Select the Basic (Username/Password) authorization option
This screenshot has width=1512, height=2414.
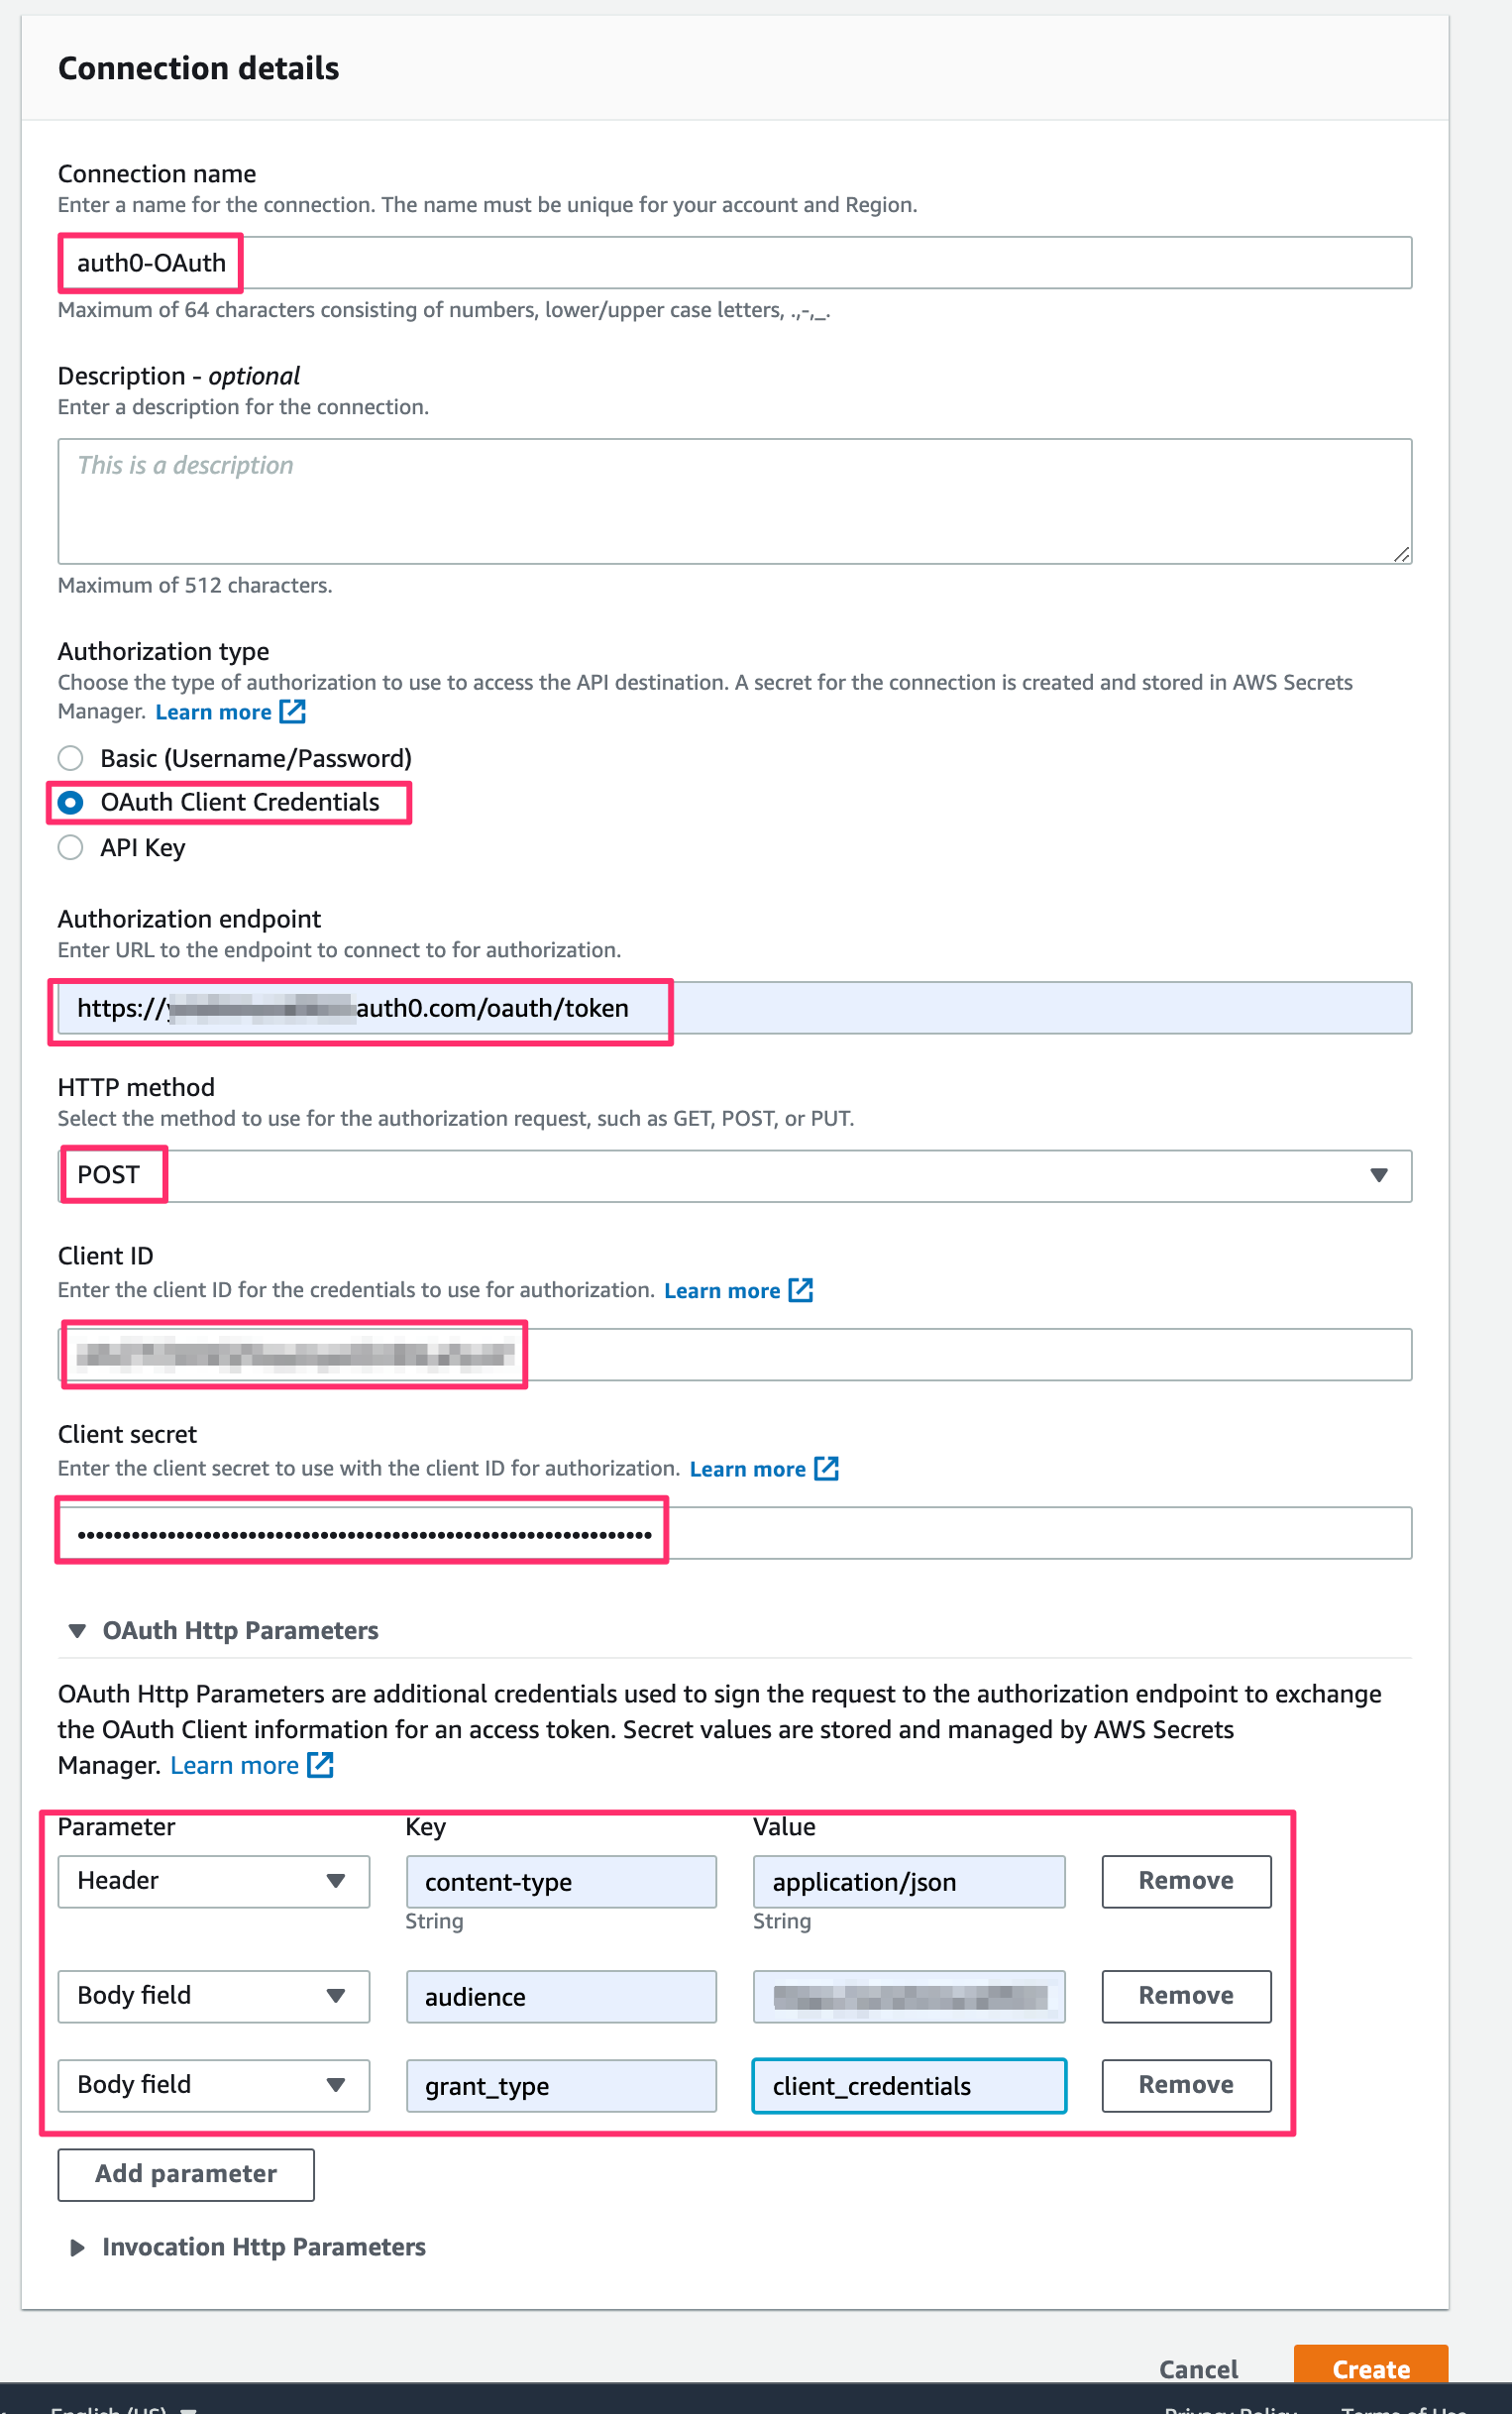click(x=71, y=758)
